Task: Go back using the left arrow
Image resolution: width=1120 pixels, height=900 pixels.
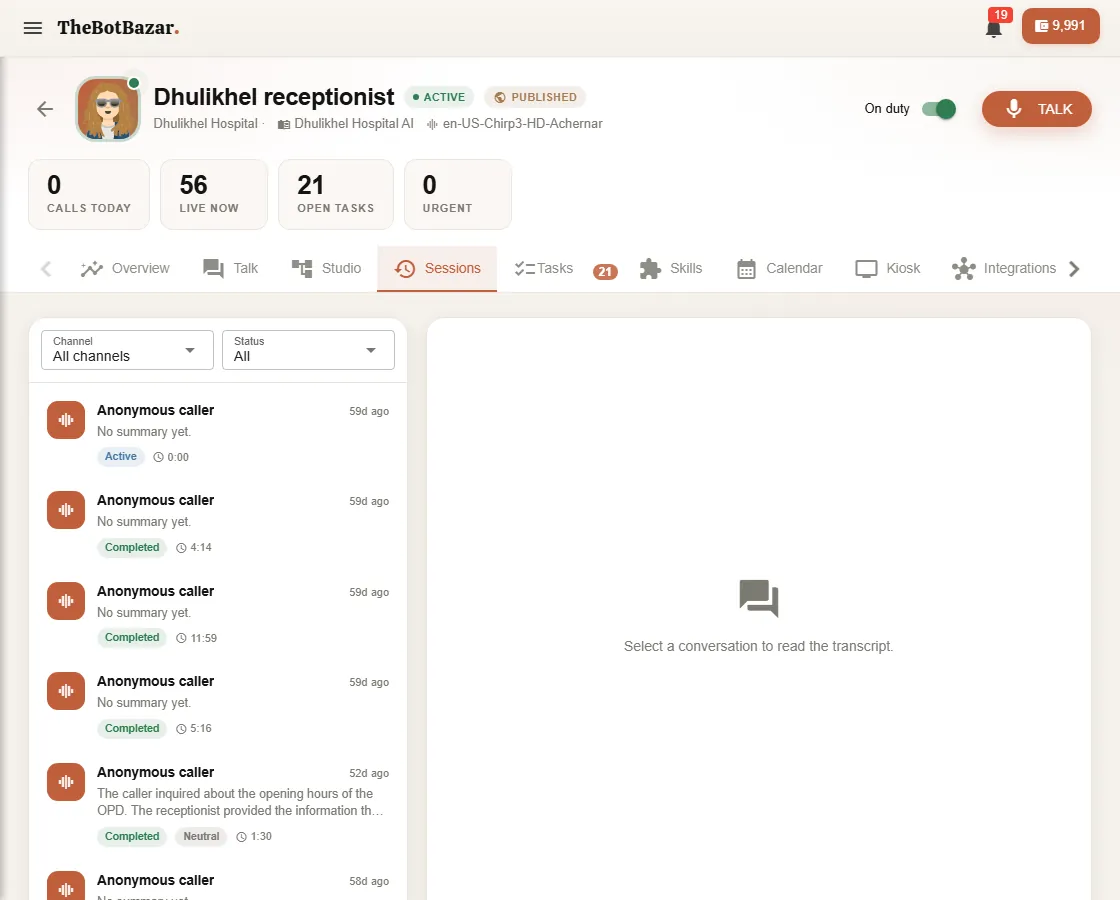Action: 45,109
